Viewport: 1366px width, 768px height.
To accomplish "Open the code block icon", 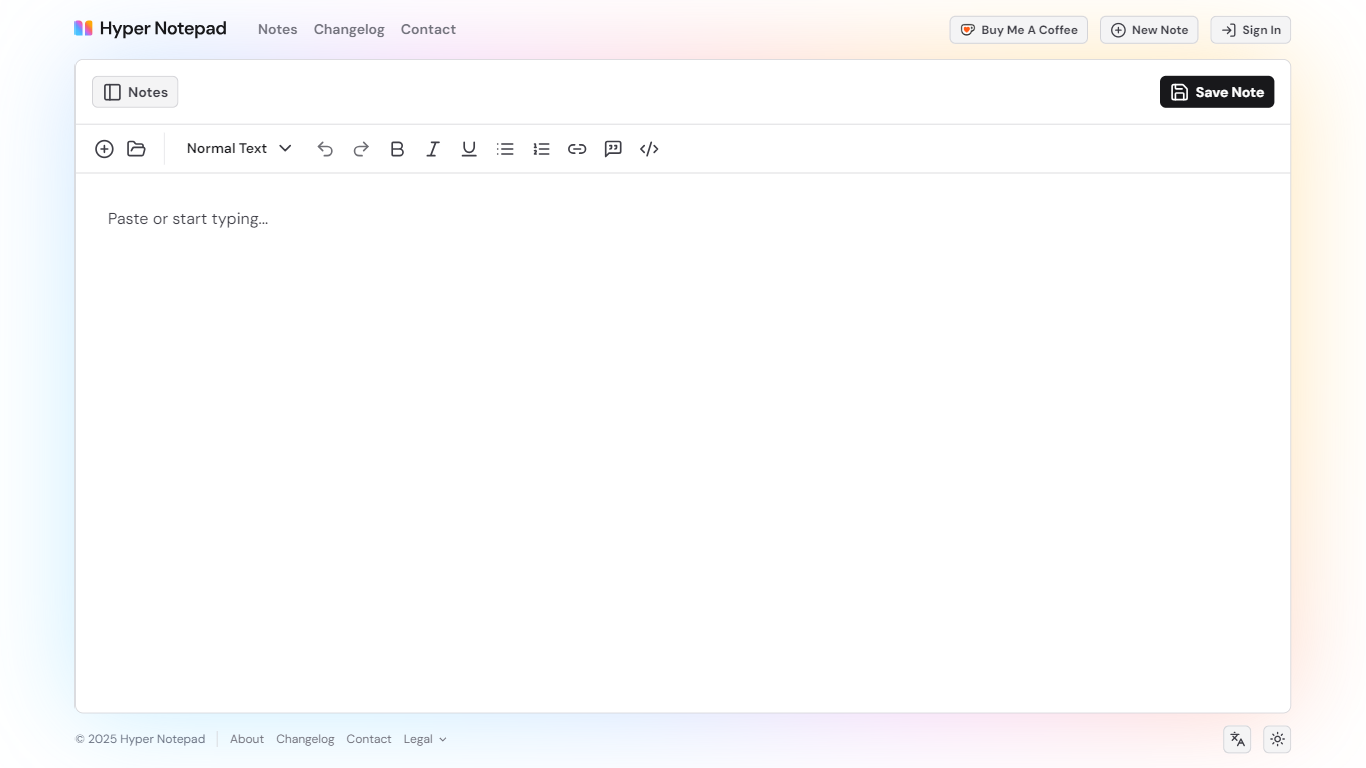I will 649,148.
